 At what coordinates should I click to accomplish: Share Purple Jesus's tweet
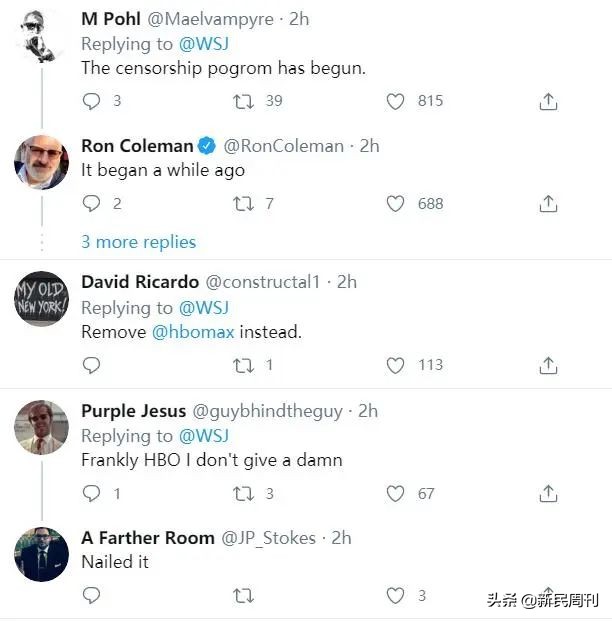(x=548, y=493)
